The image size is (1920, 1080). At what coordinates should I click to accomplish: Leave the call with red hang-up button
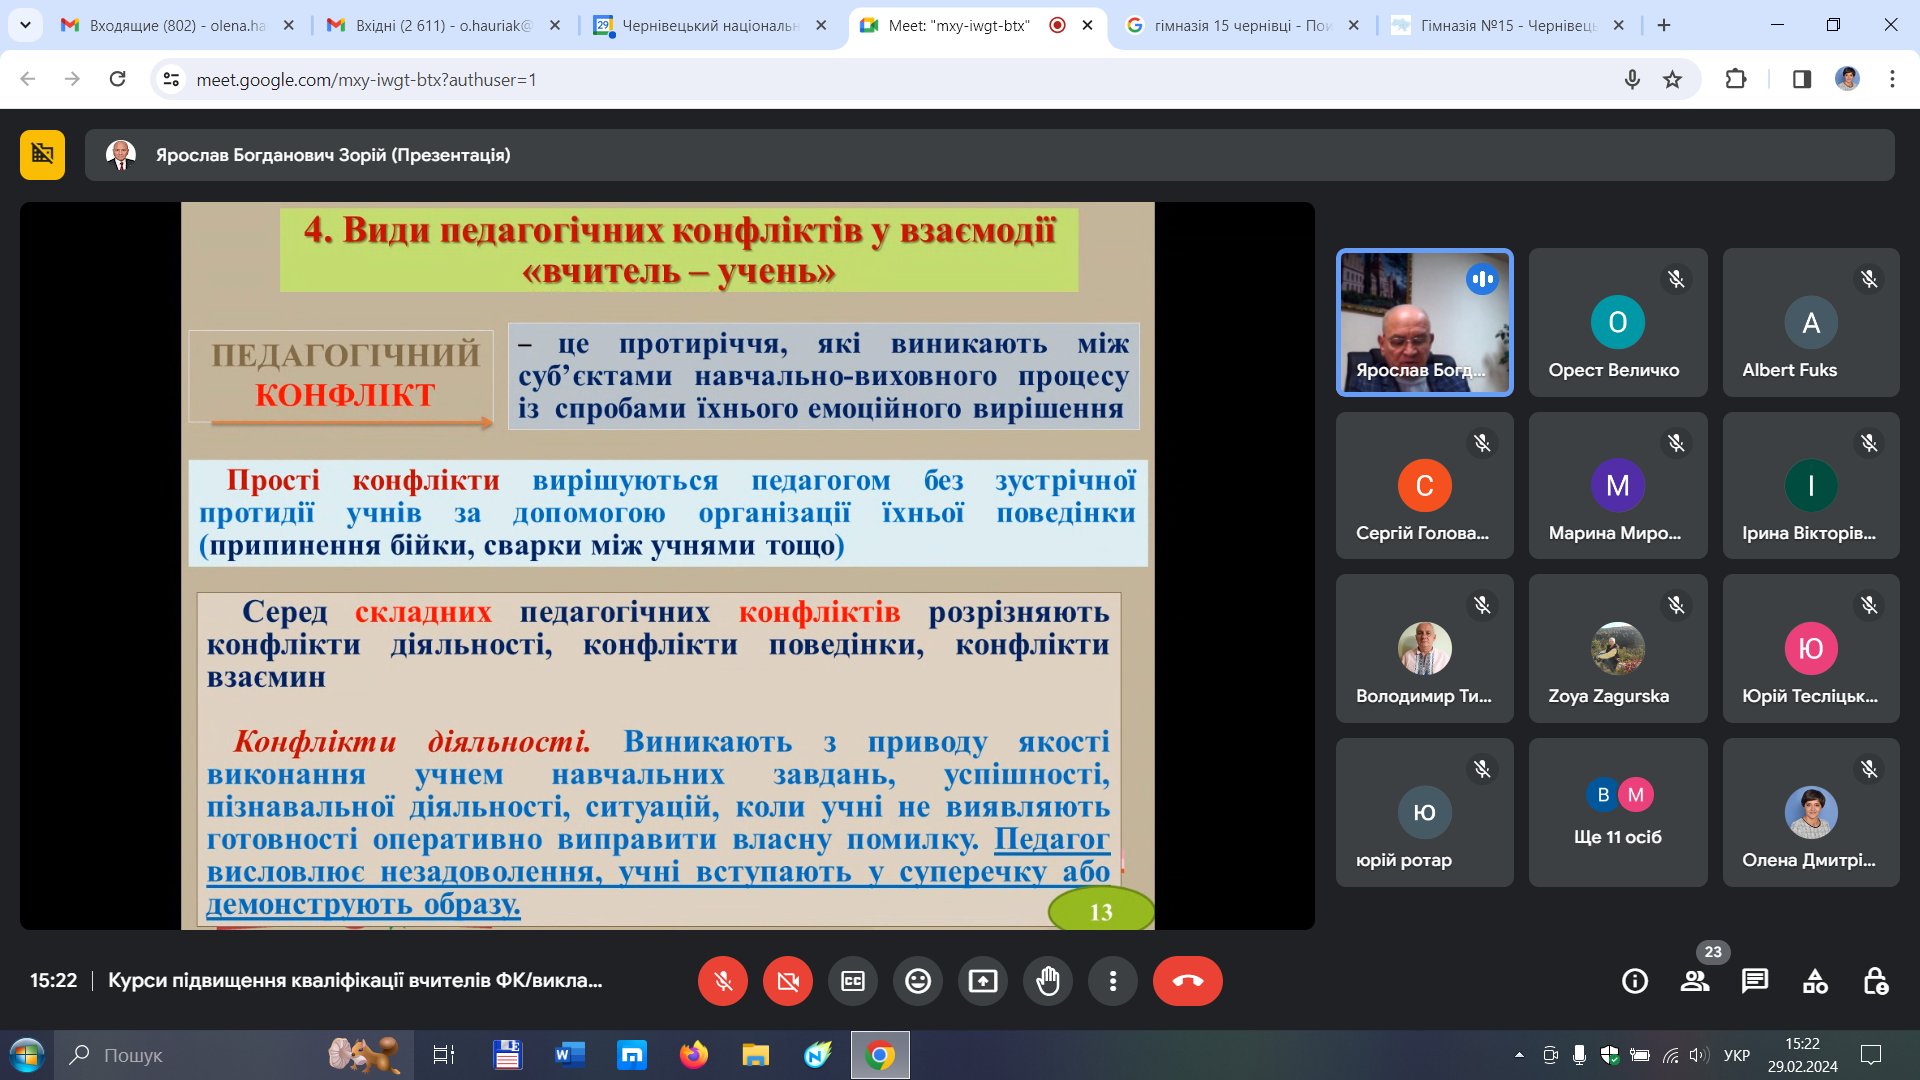click(1188, 981)
